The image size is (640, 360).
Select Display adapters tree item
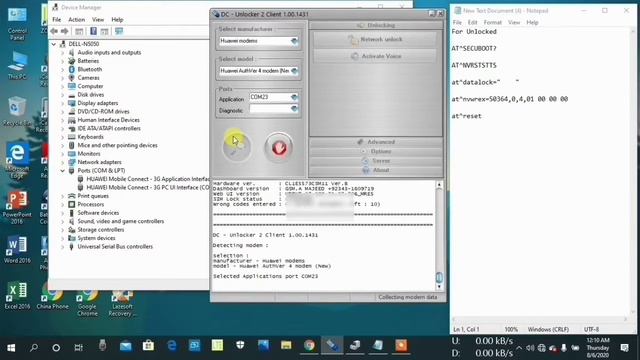coord(93,103)
